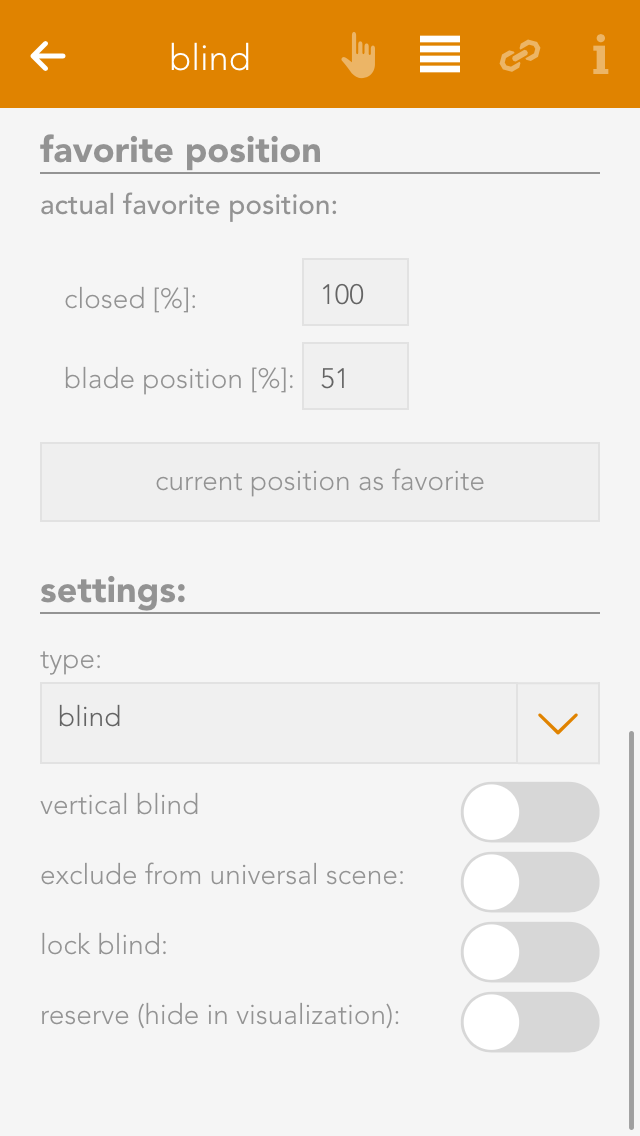
Task: Turn on the lock blind switch
Action: pyautogui.click(x=530, y=952)
